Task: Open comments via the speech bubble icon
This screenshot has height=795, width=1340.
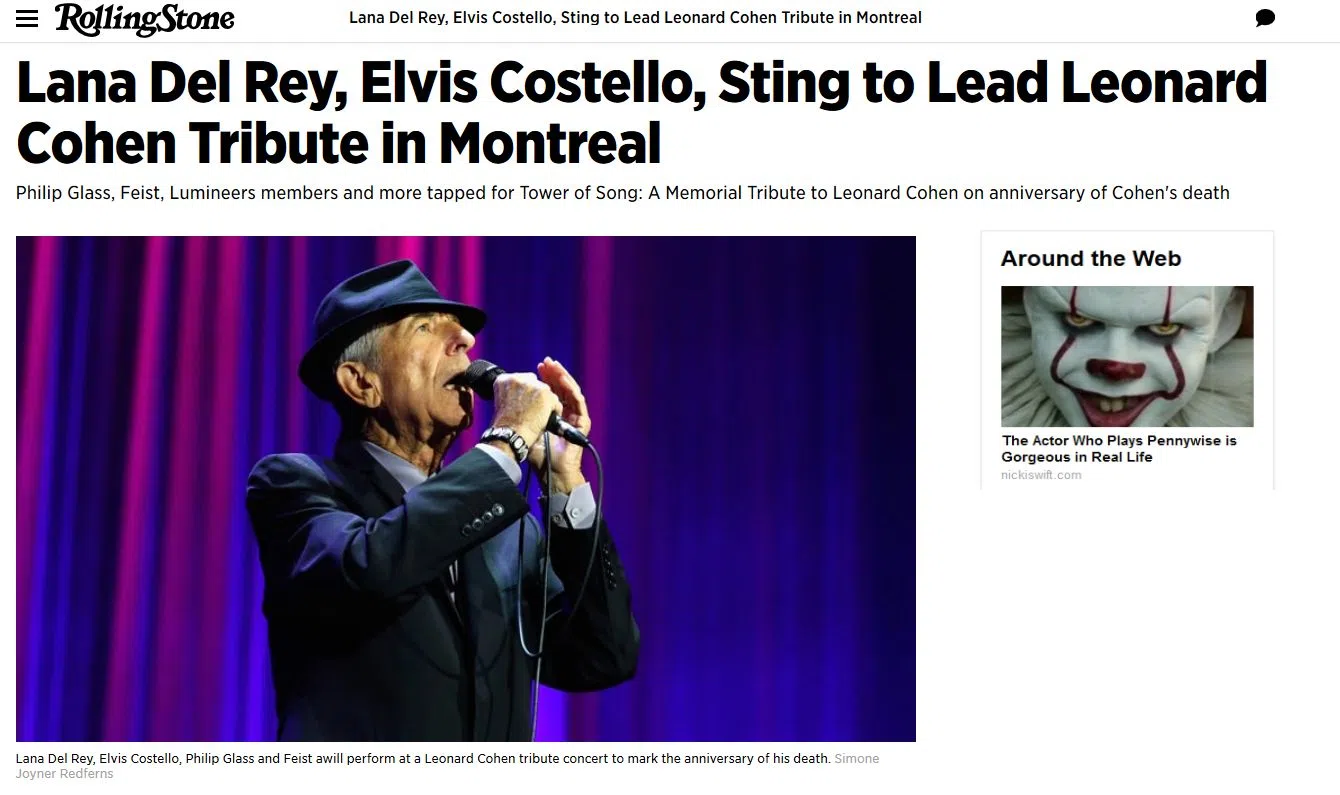Action: [x=1265, y=18]
